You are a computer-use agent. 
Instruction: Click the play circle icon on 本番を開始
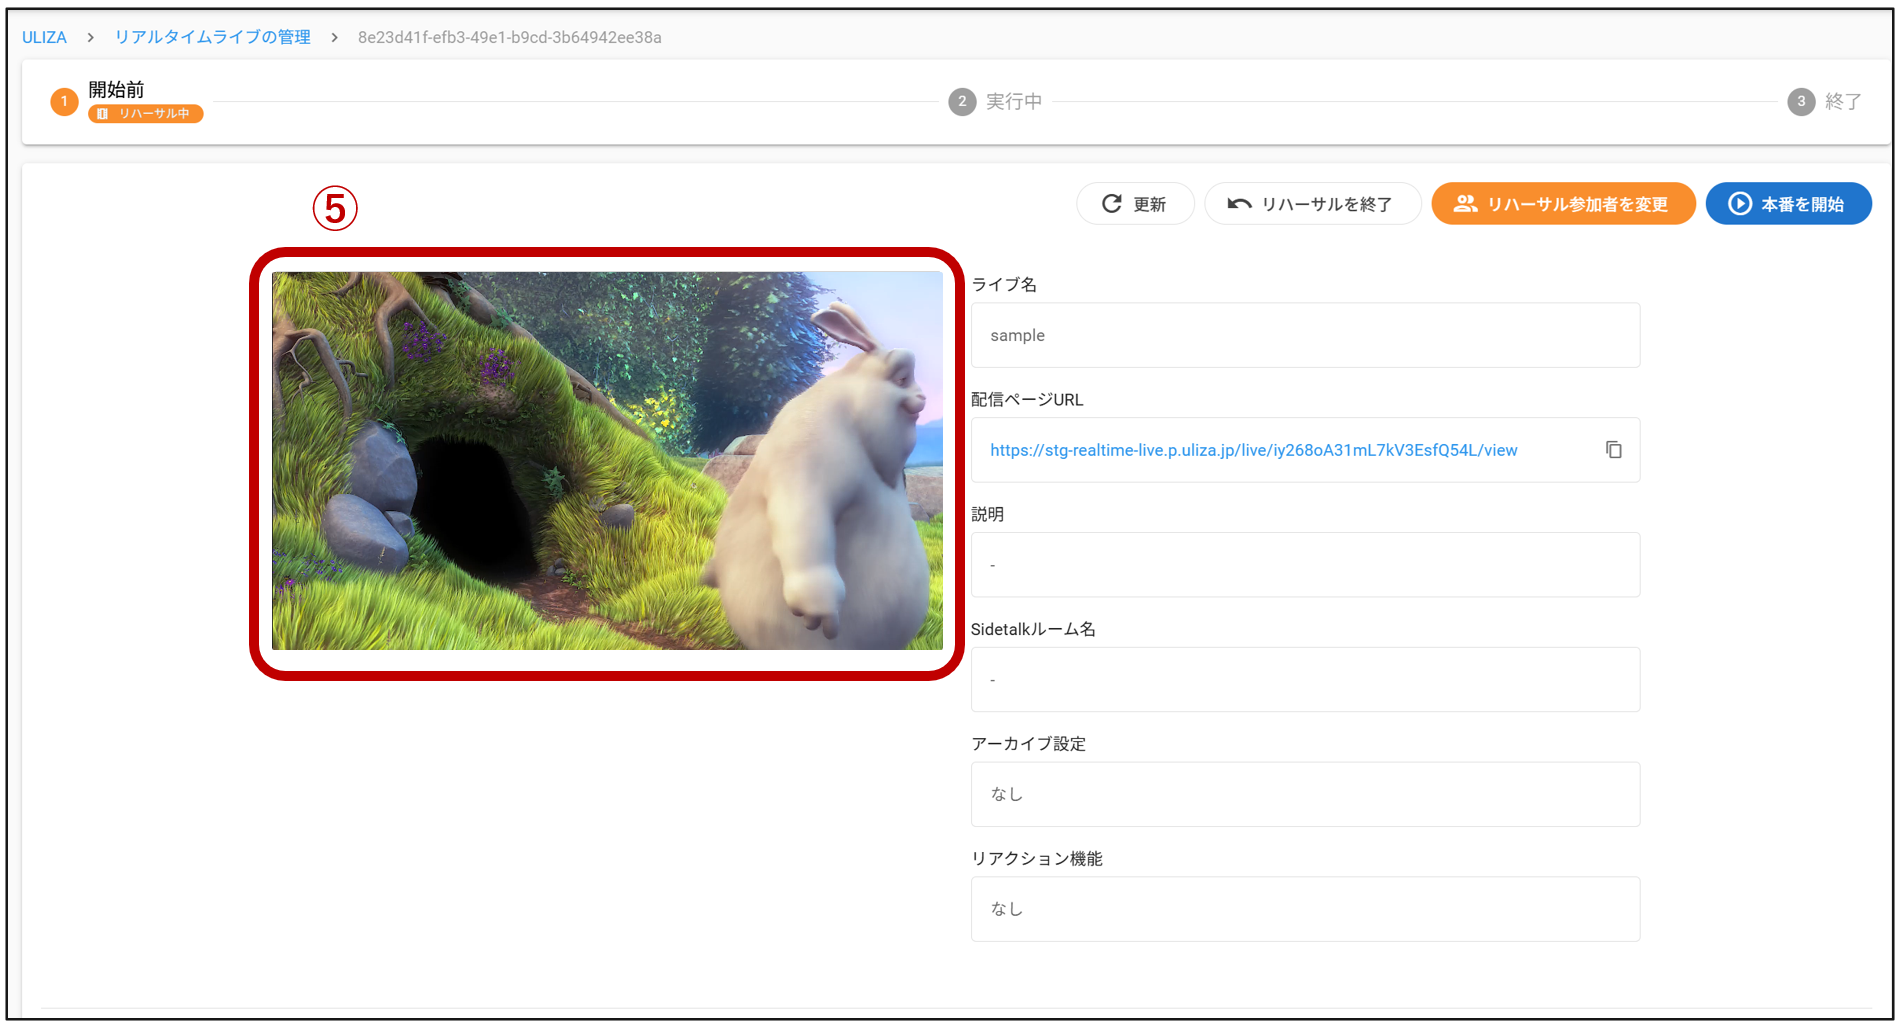1740,204
